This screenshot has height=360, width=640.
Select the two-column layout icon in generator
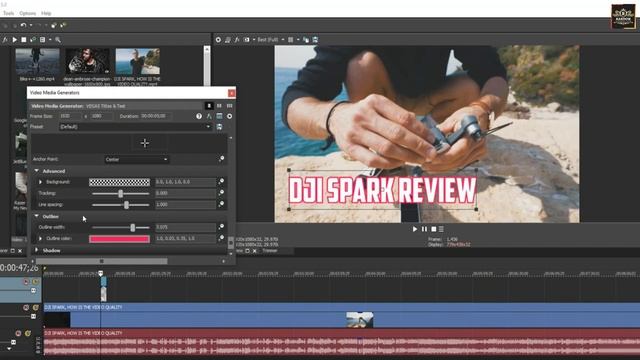pyautogui.click(x=219, y=106)
